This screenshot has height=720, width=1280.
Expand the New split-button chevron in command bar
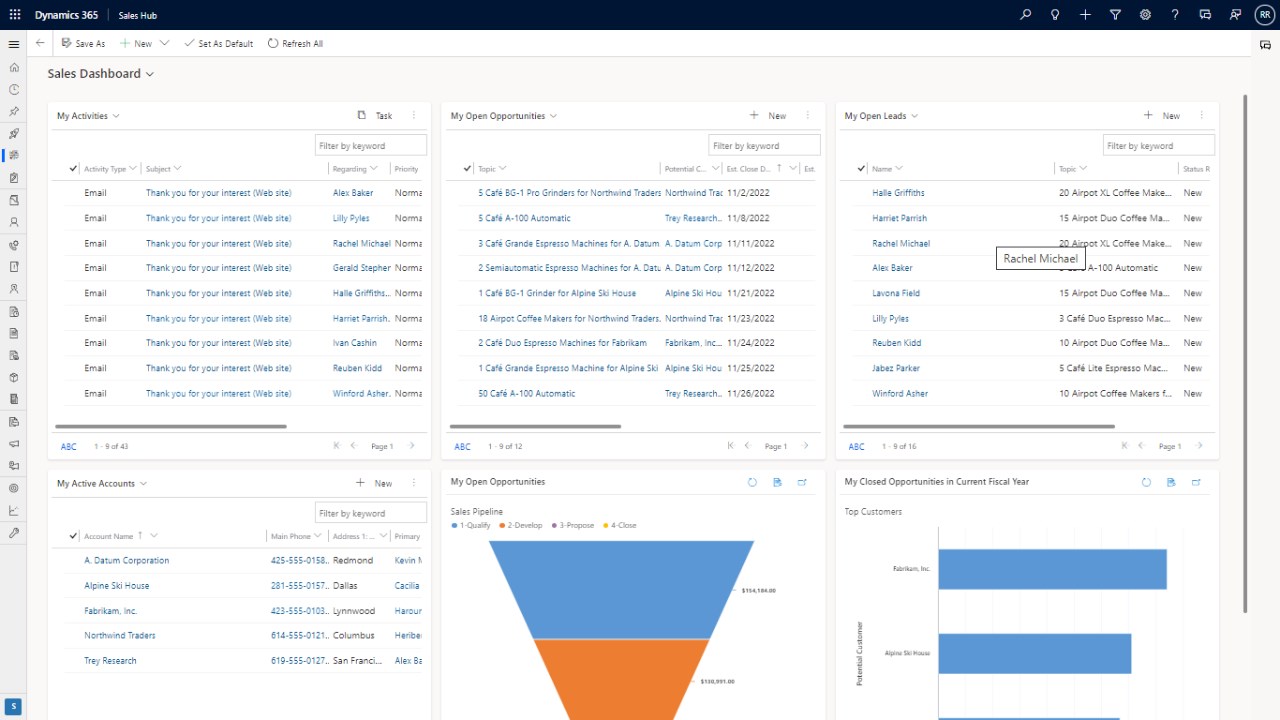click(164, 43)
